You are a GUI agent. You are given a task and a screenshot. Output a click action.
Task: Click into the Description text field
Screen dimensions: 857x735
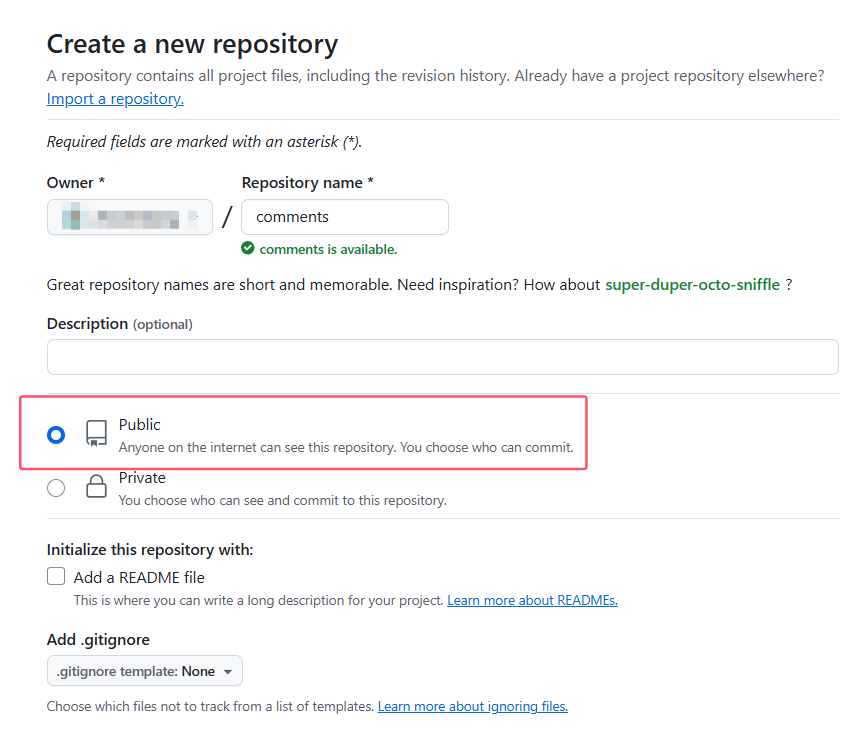click(442, 357)
